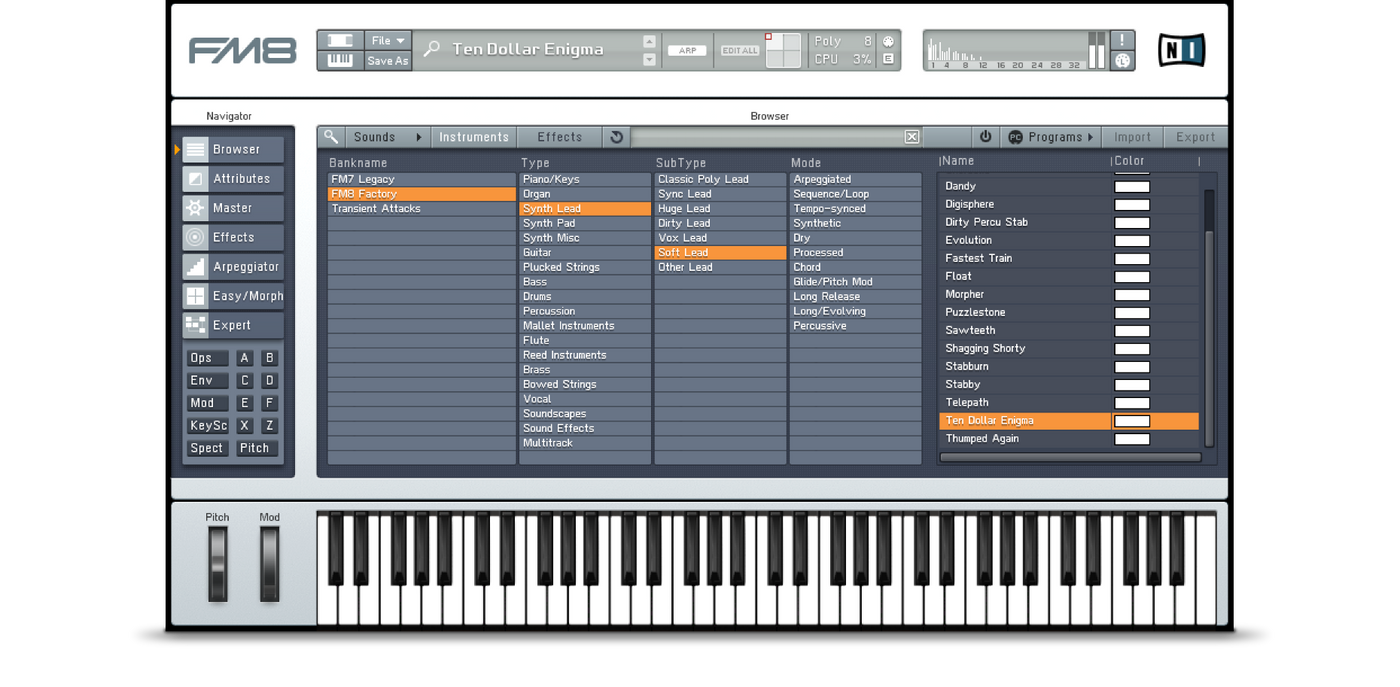Image resolution: width=1400 pixels, height=687 pixels.
Task: Switch to the Instruments browser tab
Action: click(x=474, y=137)
